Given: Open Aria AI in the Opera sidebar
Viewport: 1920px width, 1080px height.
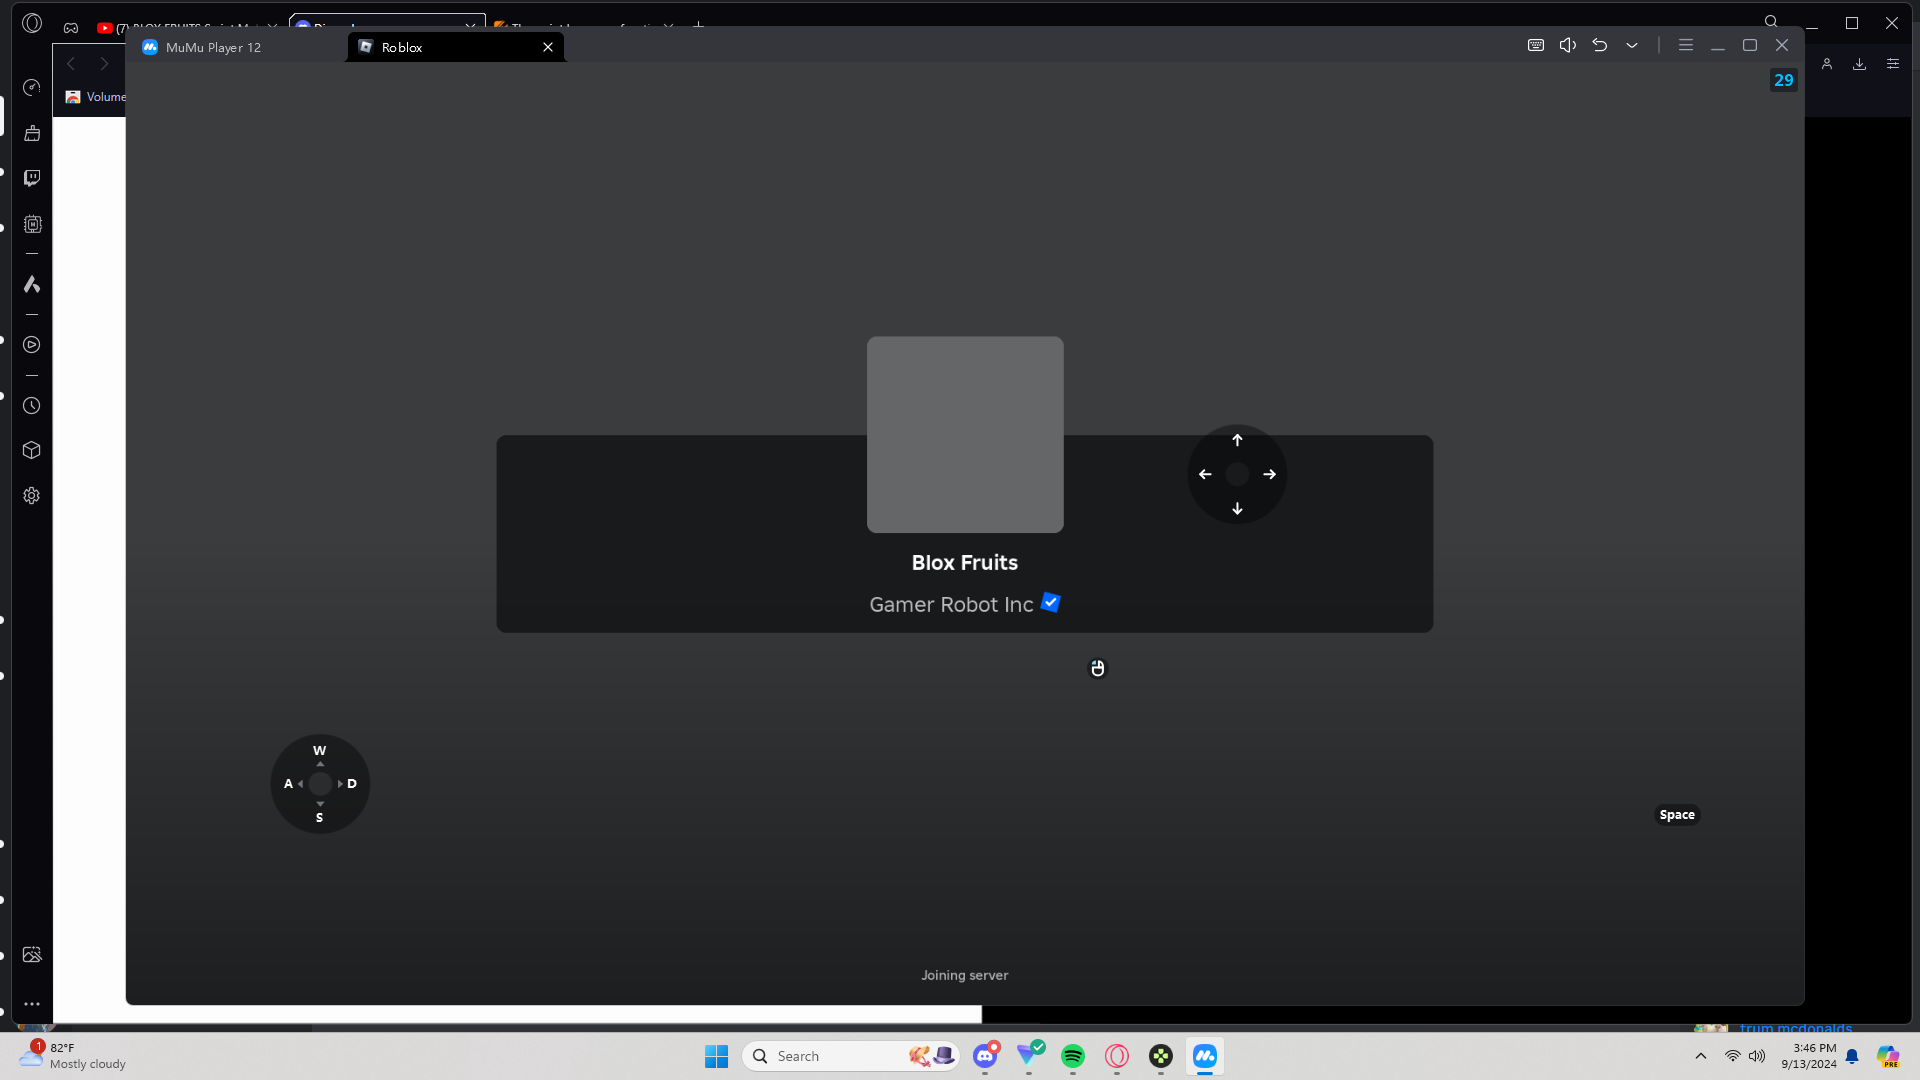Looking at the screenshot, I should point(32,285).
